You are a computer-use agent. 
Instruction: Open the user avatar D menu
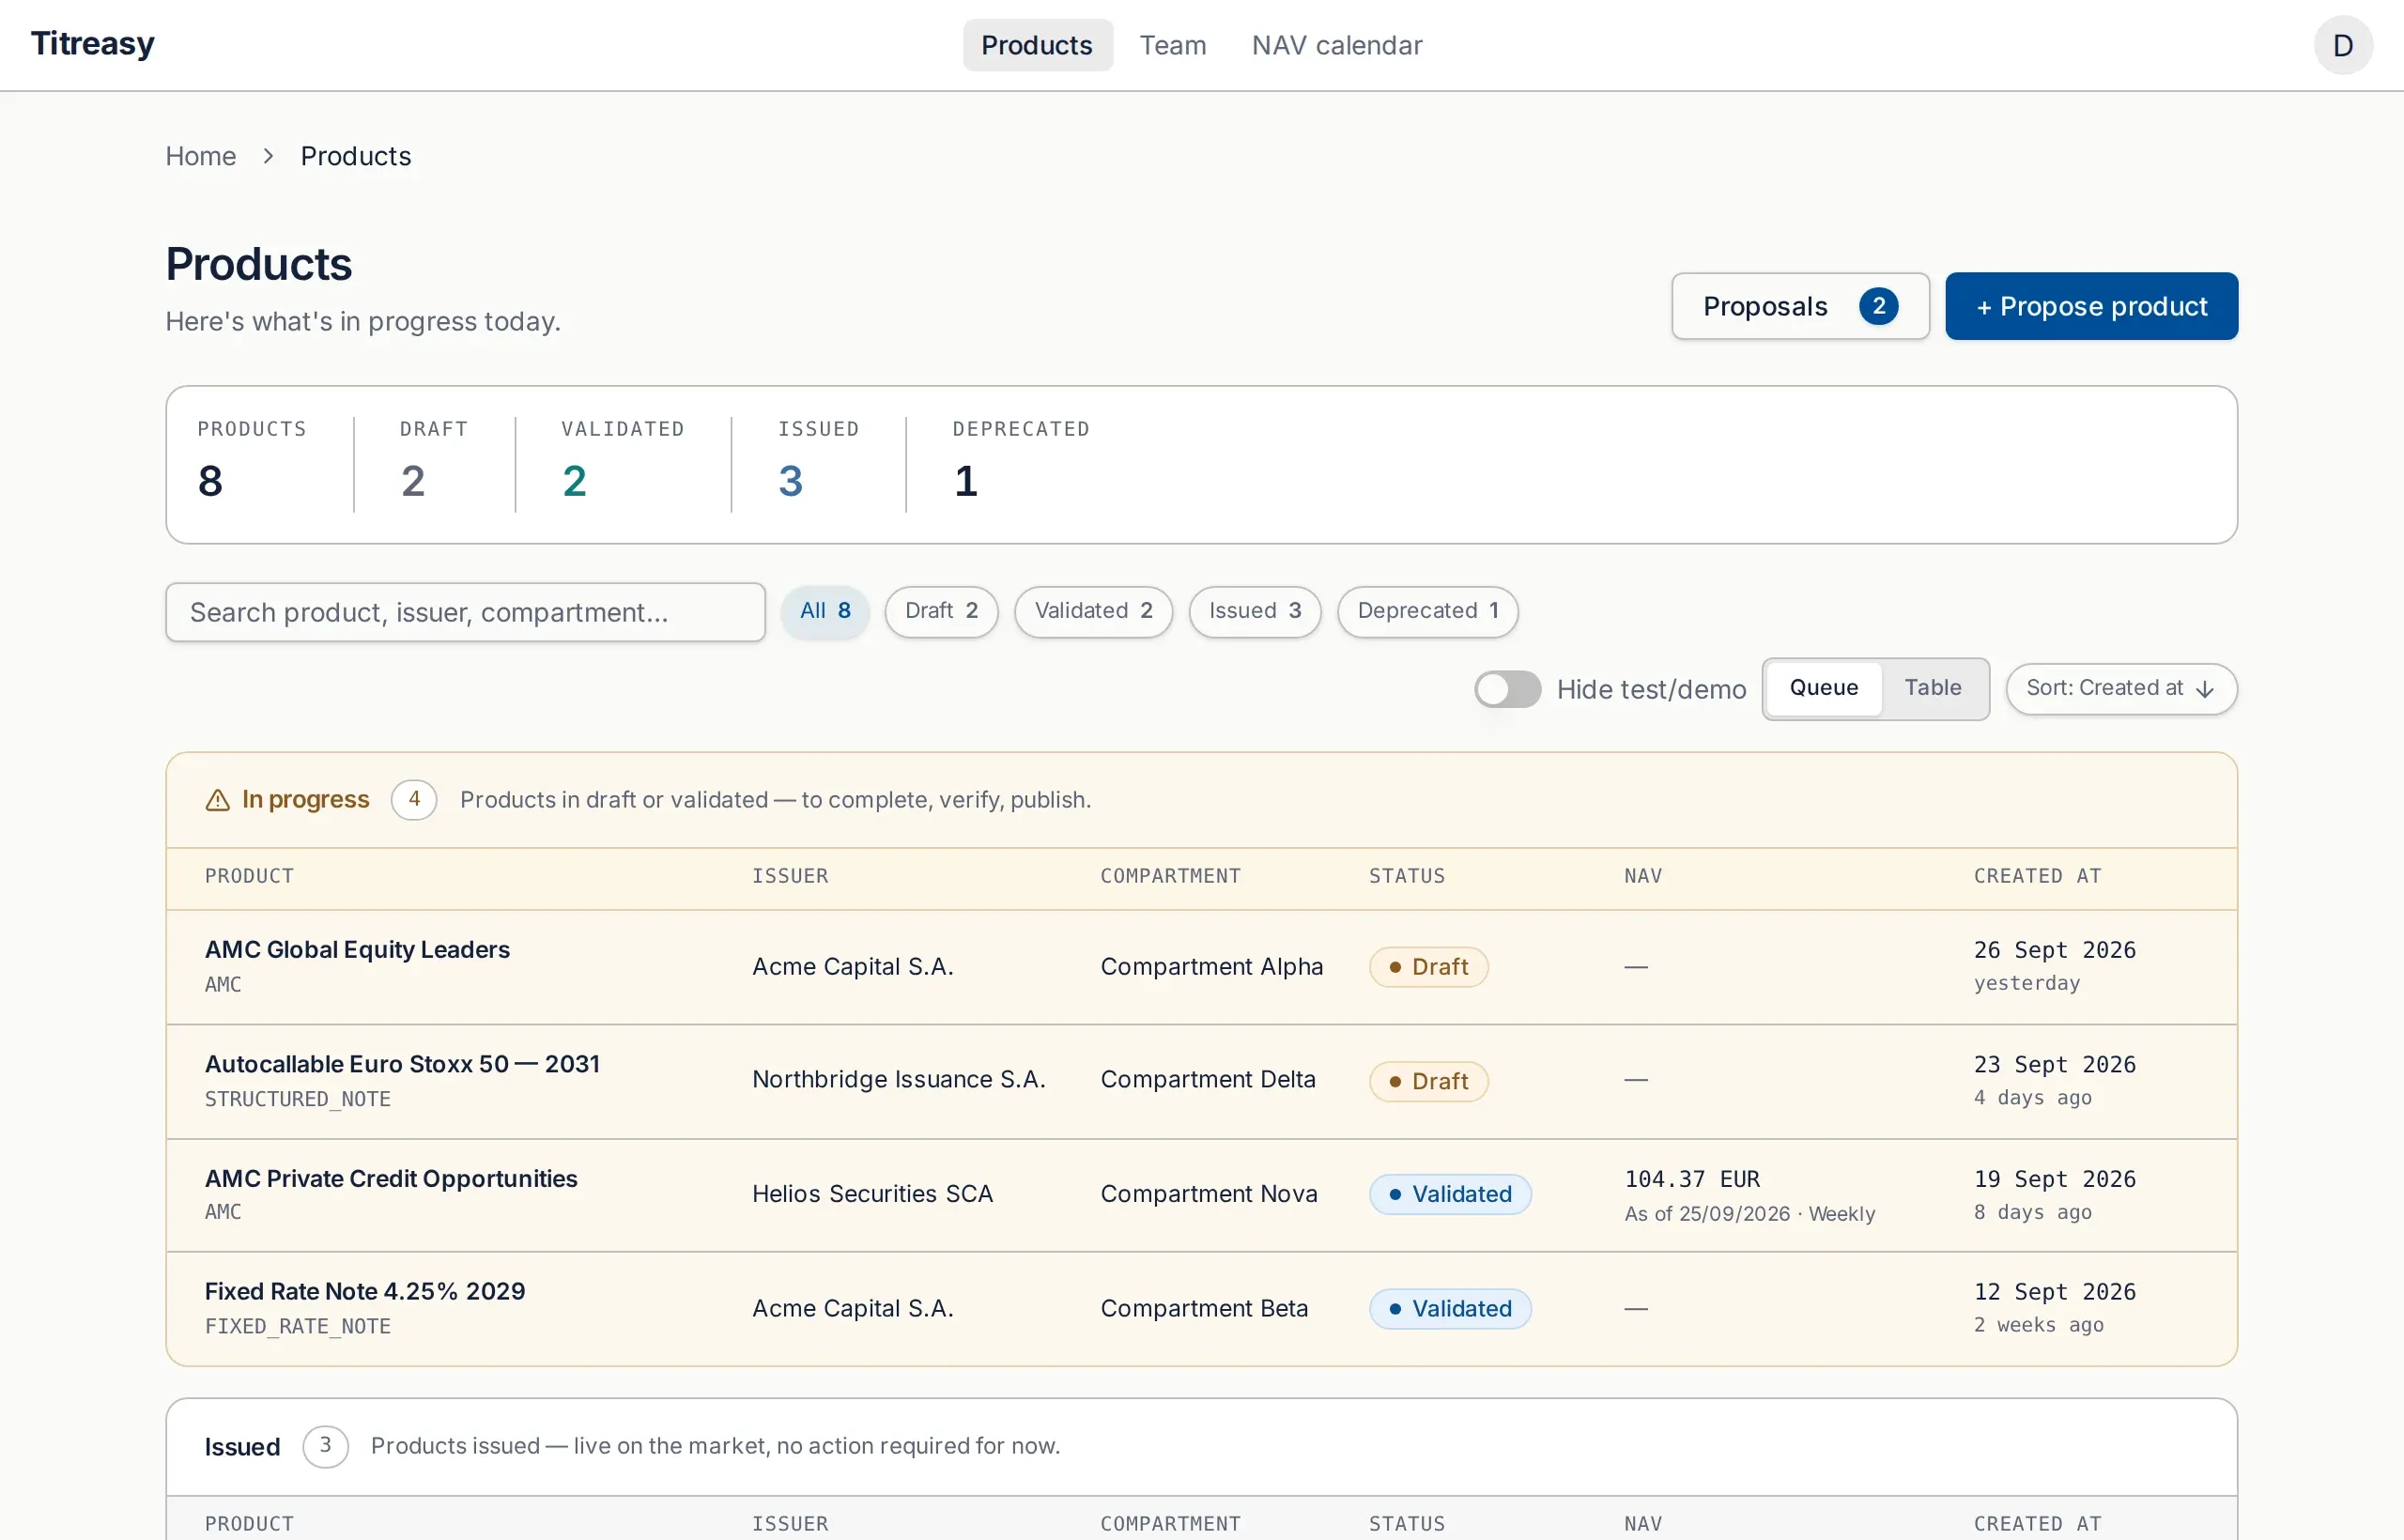[x=2342, y=45]
